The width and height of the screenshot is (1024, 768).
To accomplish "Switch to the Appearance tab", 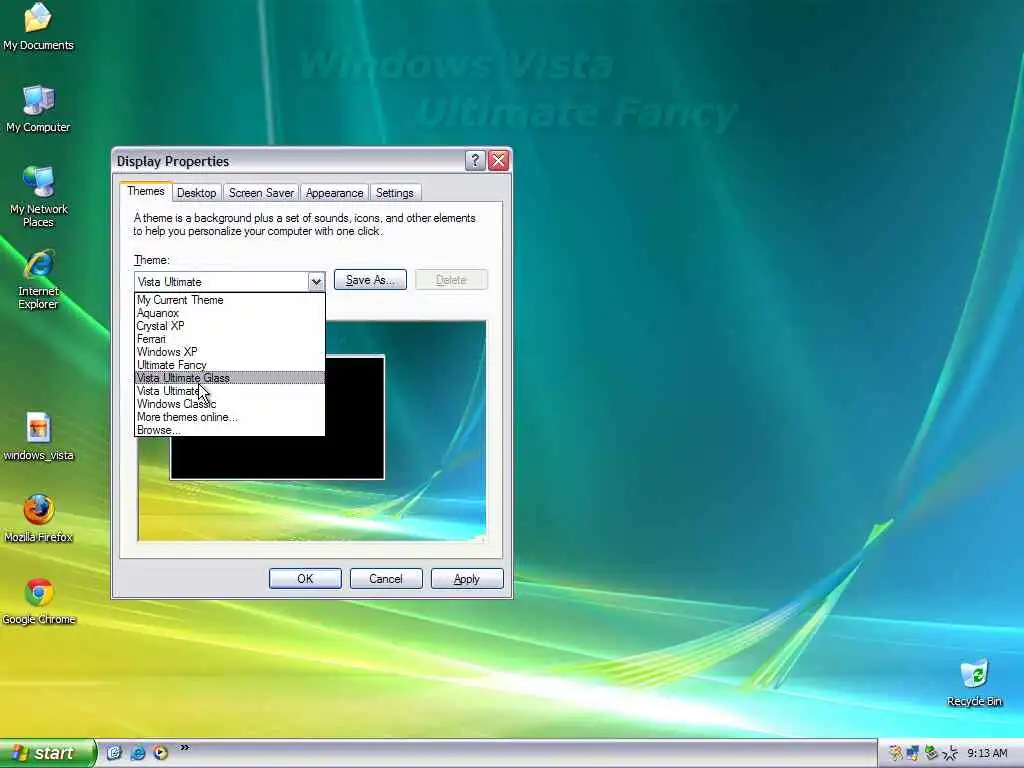I will pyautogui.click(x=334, y=193).
